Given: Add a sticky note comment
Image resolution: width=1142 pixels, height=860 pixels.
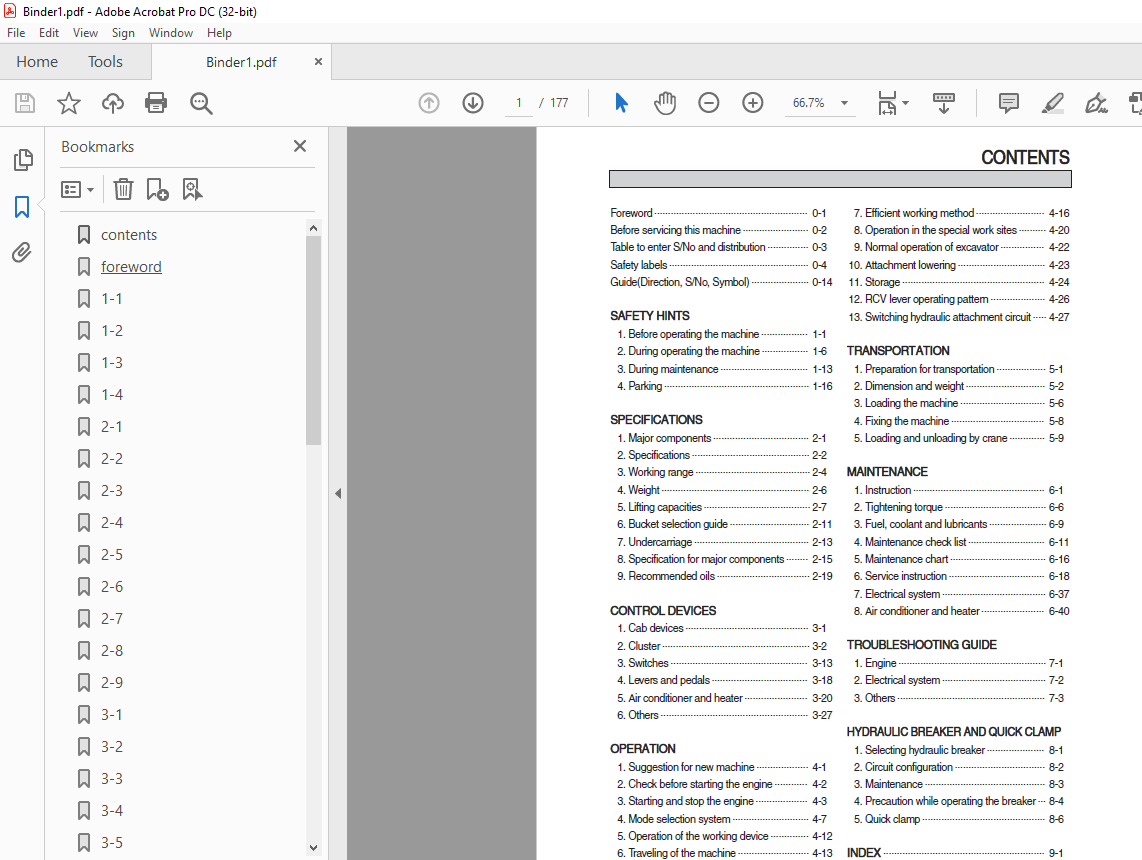Looking at the screenshot, I should [x=1009, y=103].
